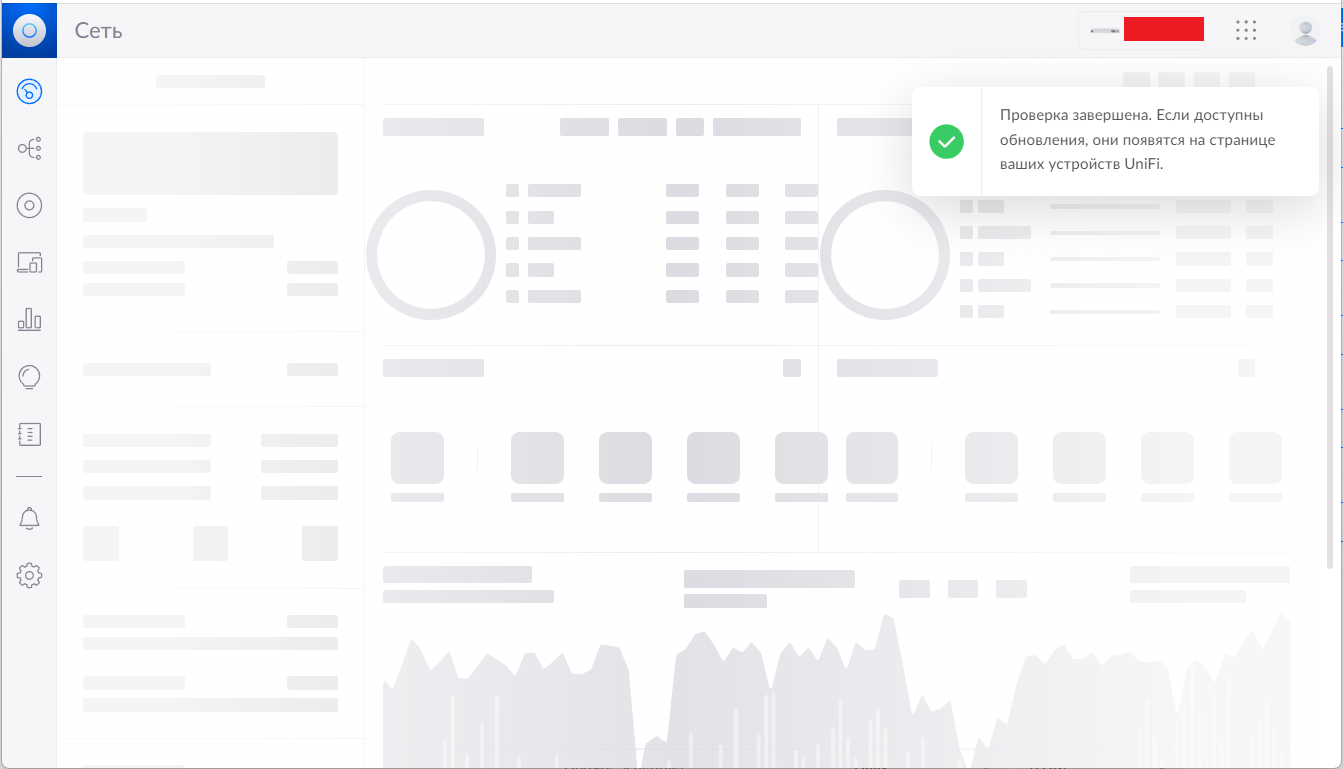The height and width of the screenshot is (769, 1343).
Task: View alerts with the bell icon
Action: tap(29, 518)
